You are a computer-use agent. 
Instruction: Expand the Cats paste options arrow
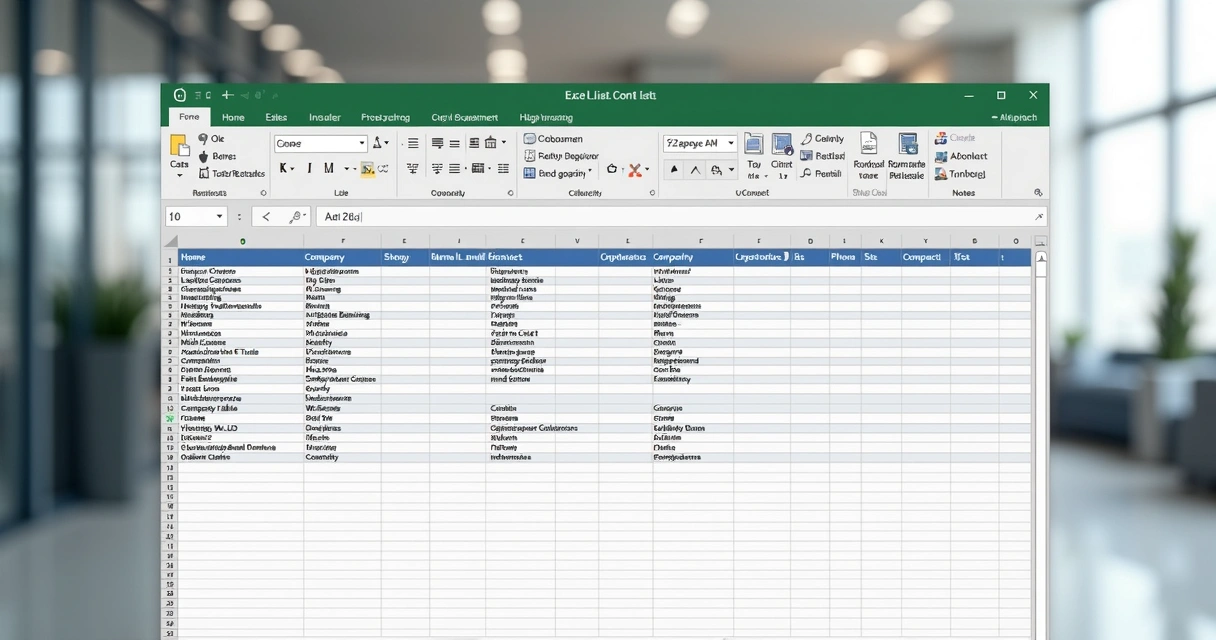[x=179, y=176]
